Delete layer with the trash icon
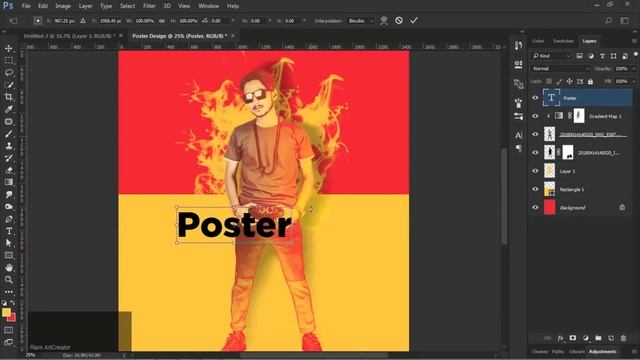The width and height of the screenshot is (640, 360). [623, 338]
